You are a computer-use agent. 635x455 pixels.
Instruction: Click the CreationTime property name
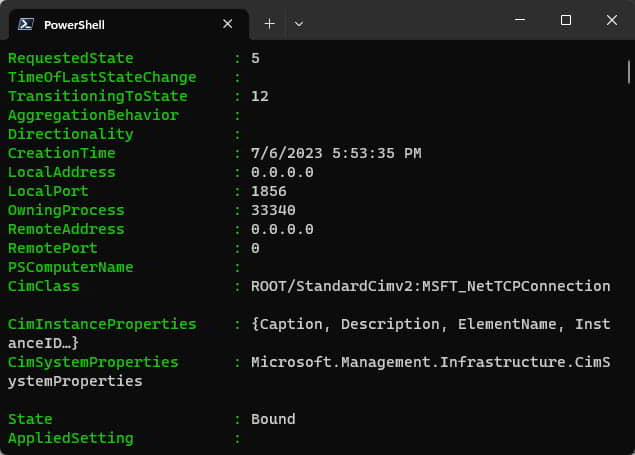[62, 153]
